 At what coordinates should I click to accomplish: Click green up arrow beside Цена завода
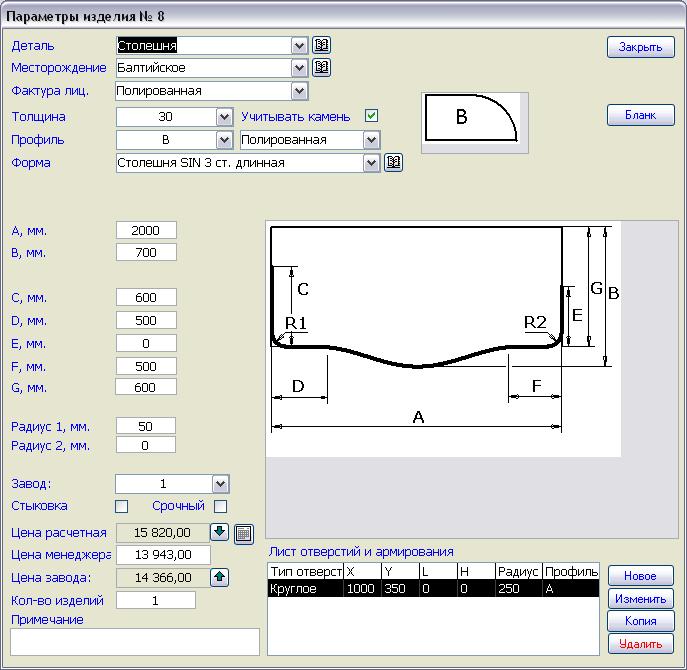click(220, 577)
